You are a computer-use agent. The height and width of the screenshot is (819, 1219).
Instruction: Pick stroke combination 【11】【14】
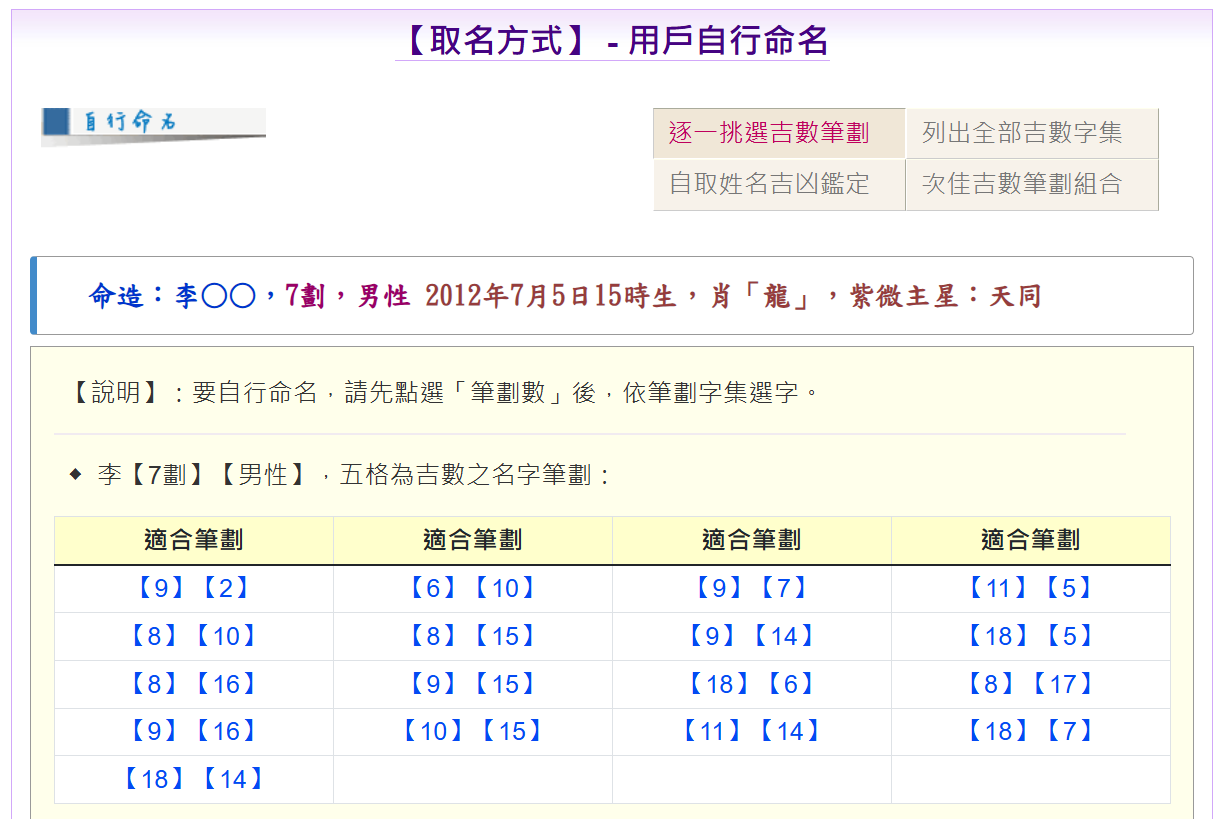751,732
